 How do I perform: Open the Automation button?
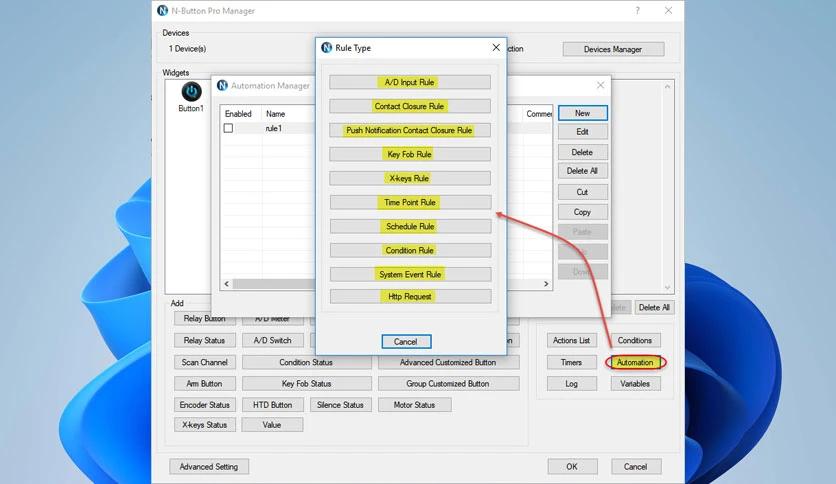coord(635,362)
